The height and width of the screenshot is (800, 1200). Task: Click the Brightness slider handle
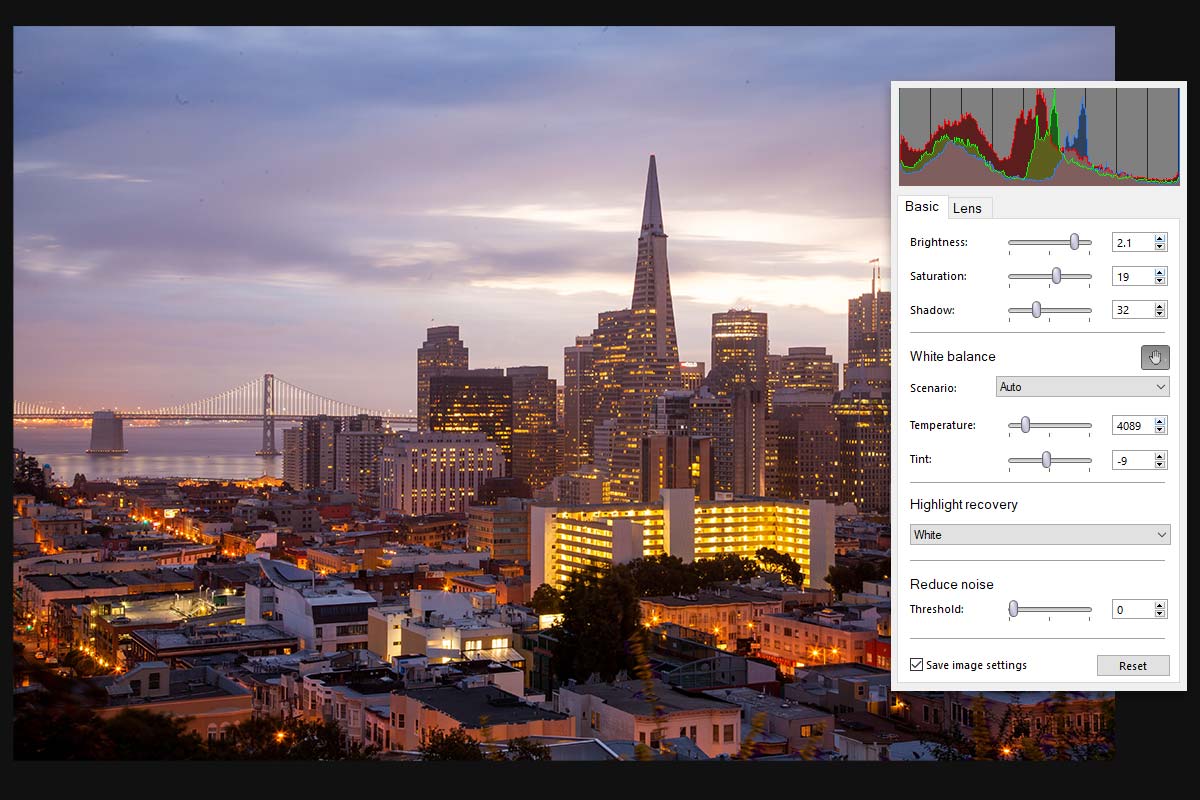[1075, 242]
